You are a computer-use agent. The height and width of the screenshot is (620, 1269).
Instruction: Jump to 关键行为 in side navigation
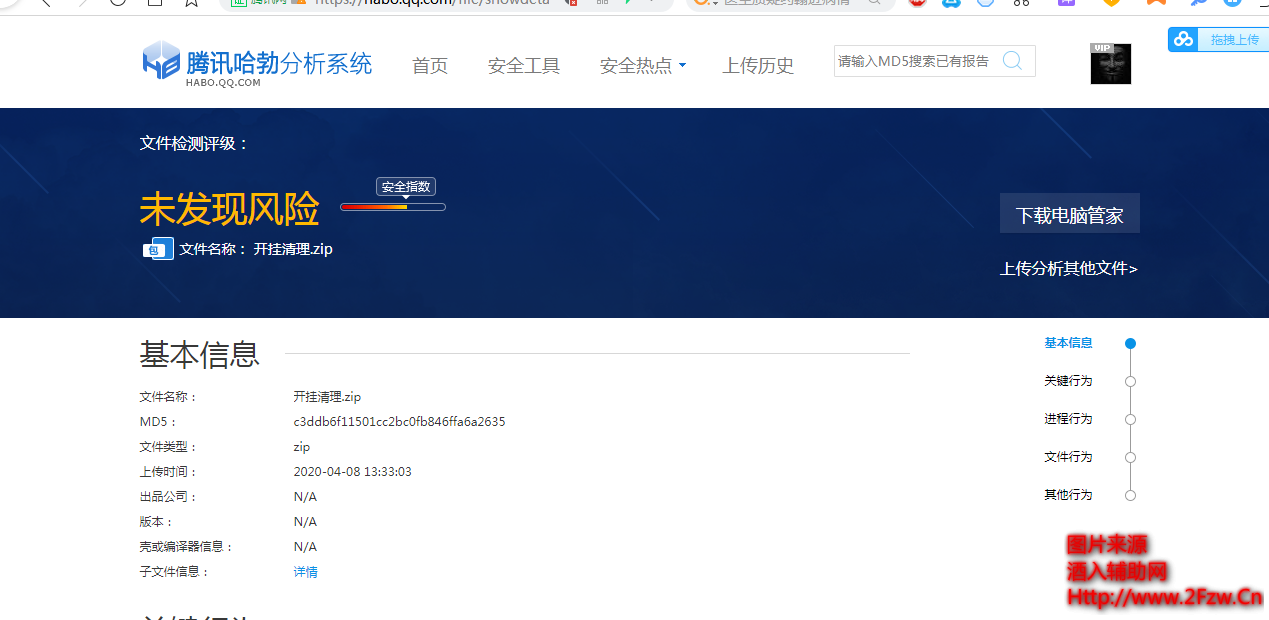1068,381
